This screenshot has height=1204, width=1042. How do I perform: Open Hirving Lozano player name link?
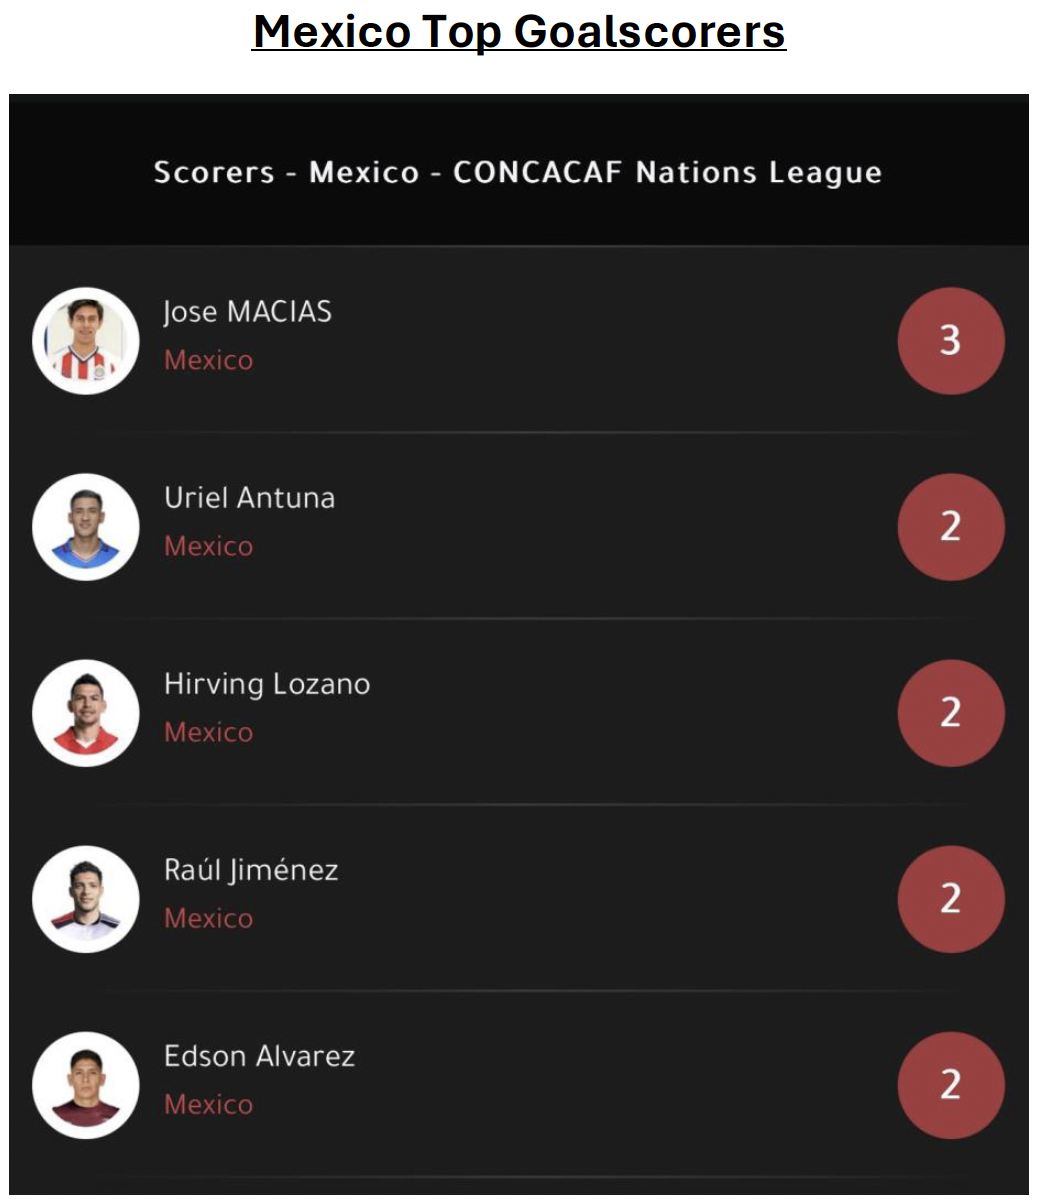[267, 685]
